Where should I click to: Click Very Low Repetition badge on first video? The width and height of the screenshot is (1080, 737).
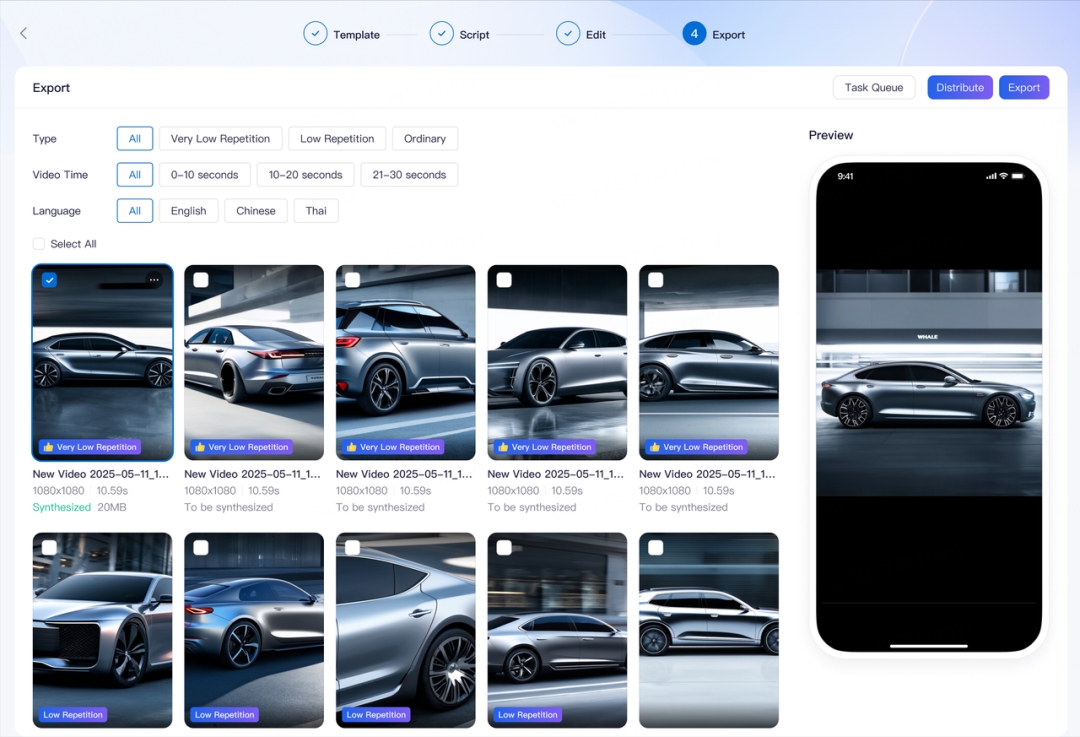(90, 447)
